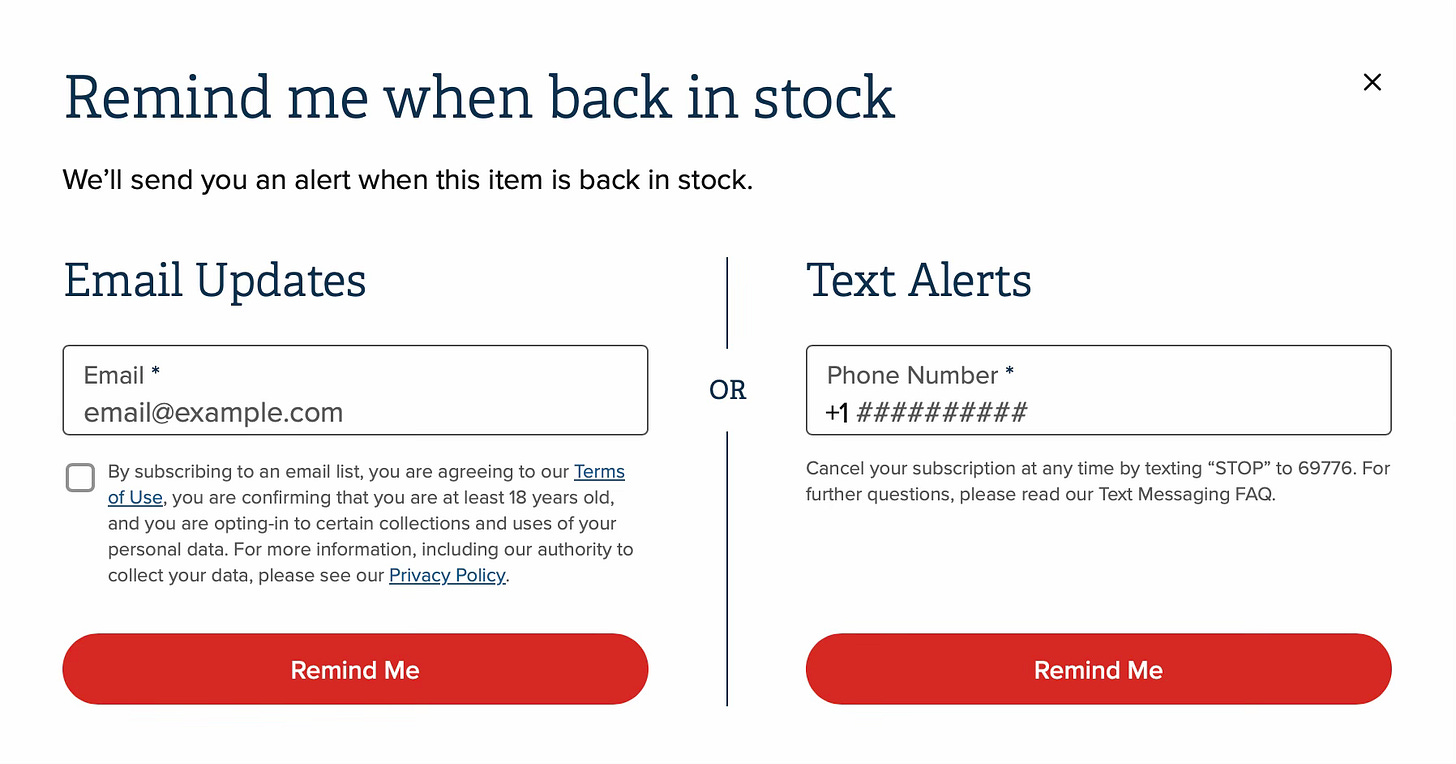Click the 'We'll send you an alert' subtitle

tap(407, 180)
